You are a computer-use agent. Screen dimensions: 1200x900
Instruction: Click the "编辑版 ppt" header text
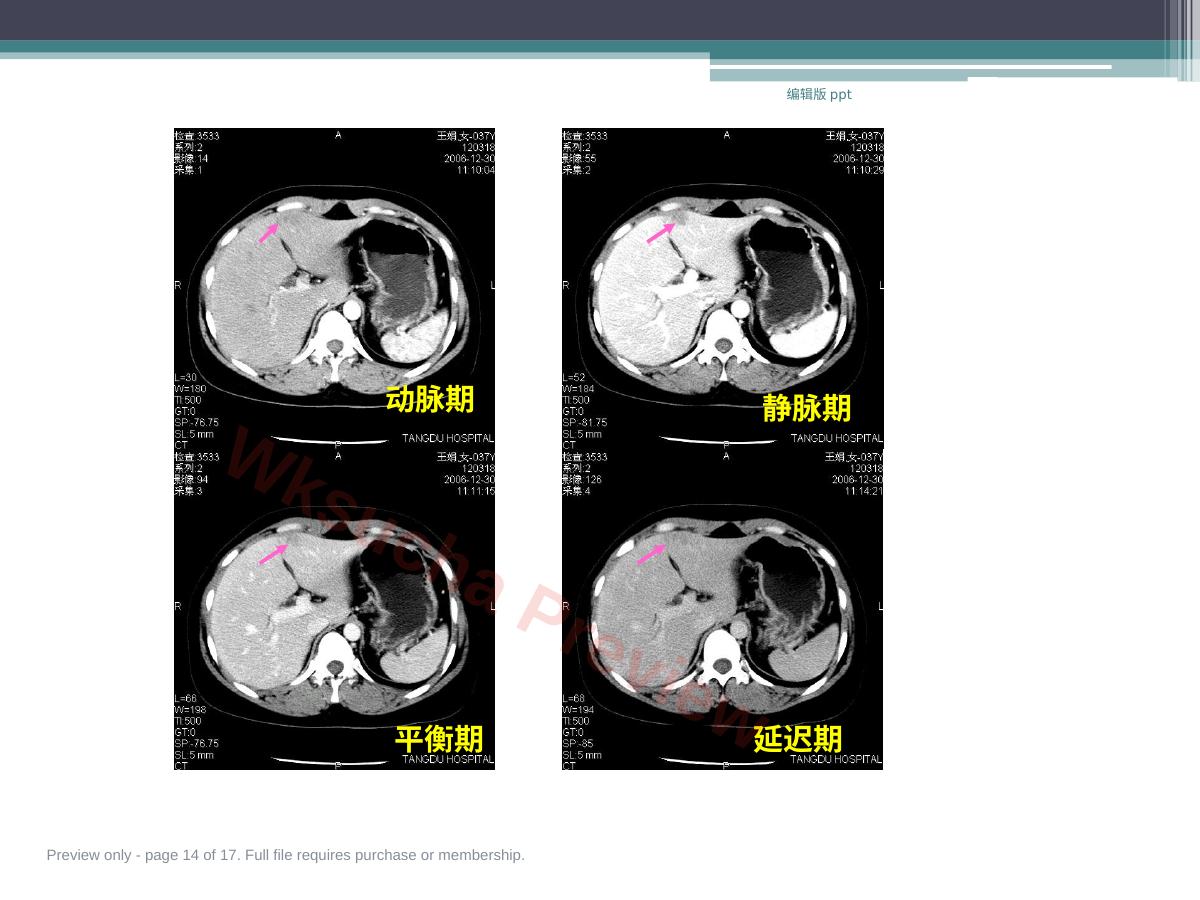819,94
